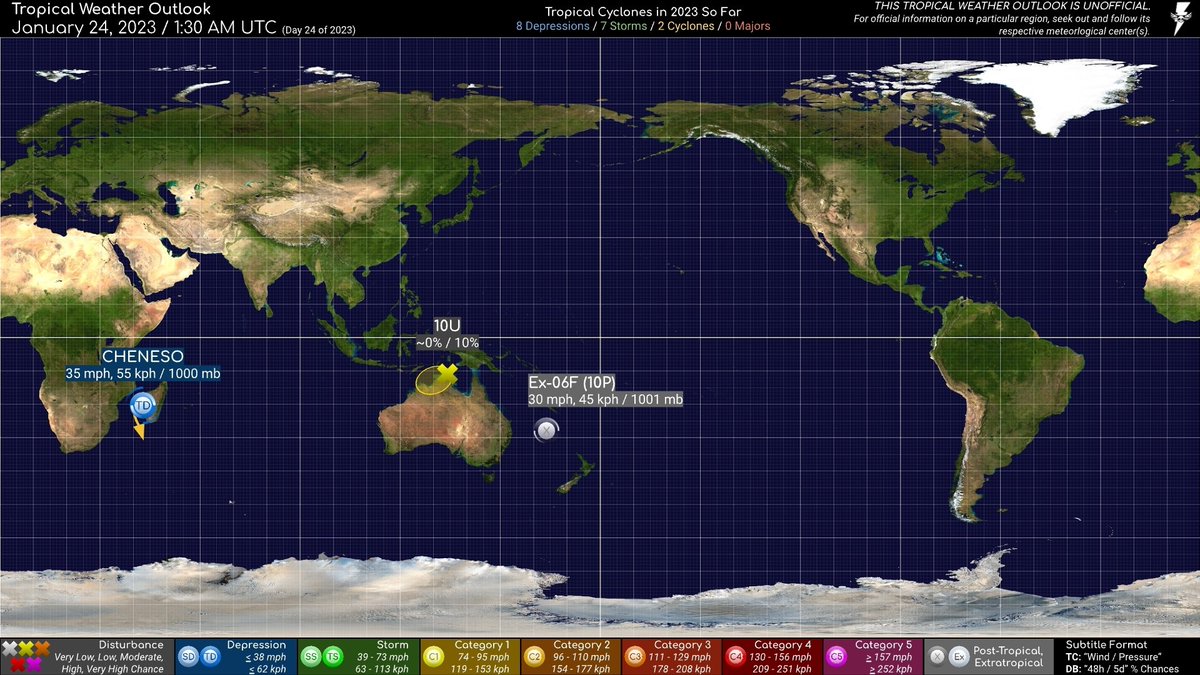1200x675 pixels.
Task: Click the blue TD marker for Cheneso
Action: point(143,405)
